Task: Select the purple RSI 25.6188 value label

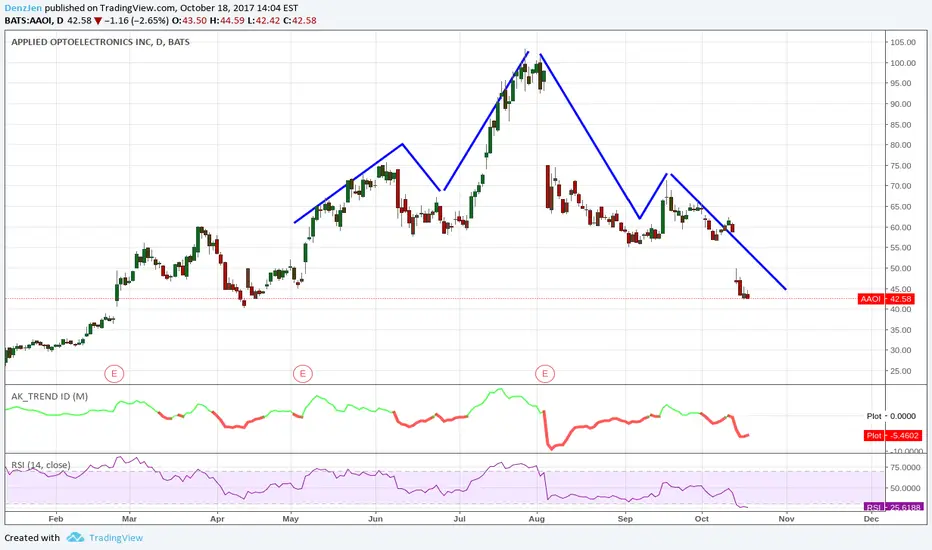Action: click(893, 507)
